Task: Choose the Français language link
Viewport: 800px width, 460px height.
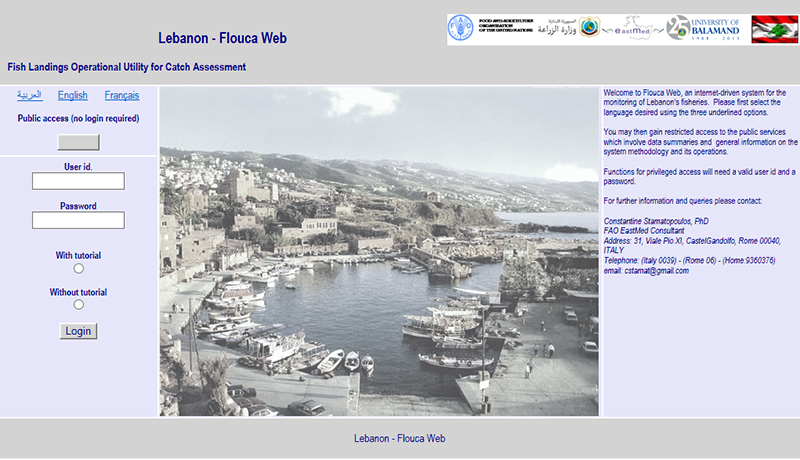Action: [122, 96]
